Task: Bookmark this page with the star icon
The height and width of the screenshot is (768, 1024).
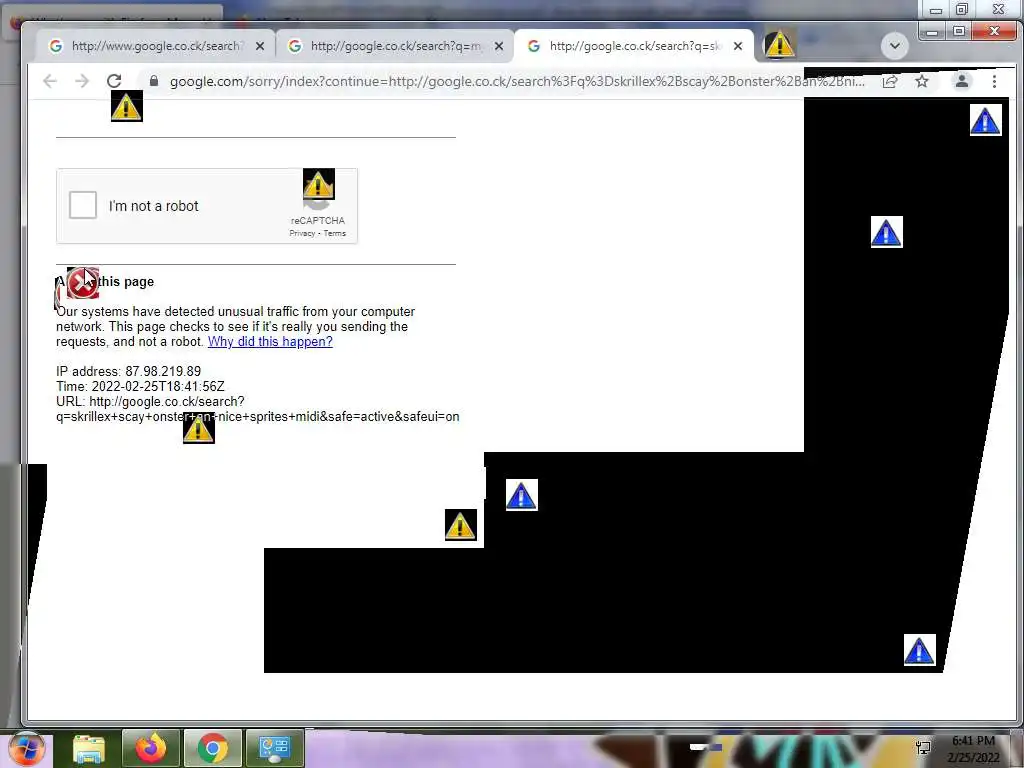Action: [921, 82]
